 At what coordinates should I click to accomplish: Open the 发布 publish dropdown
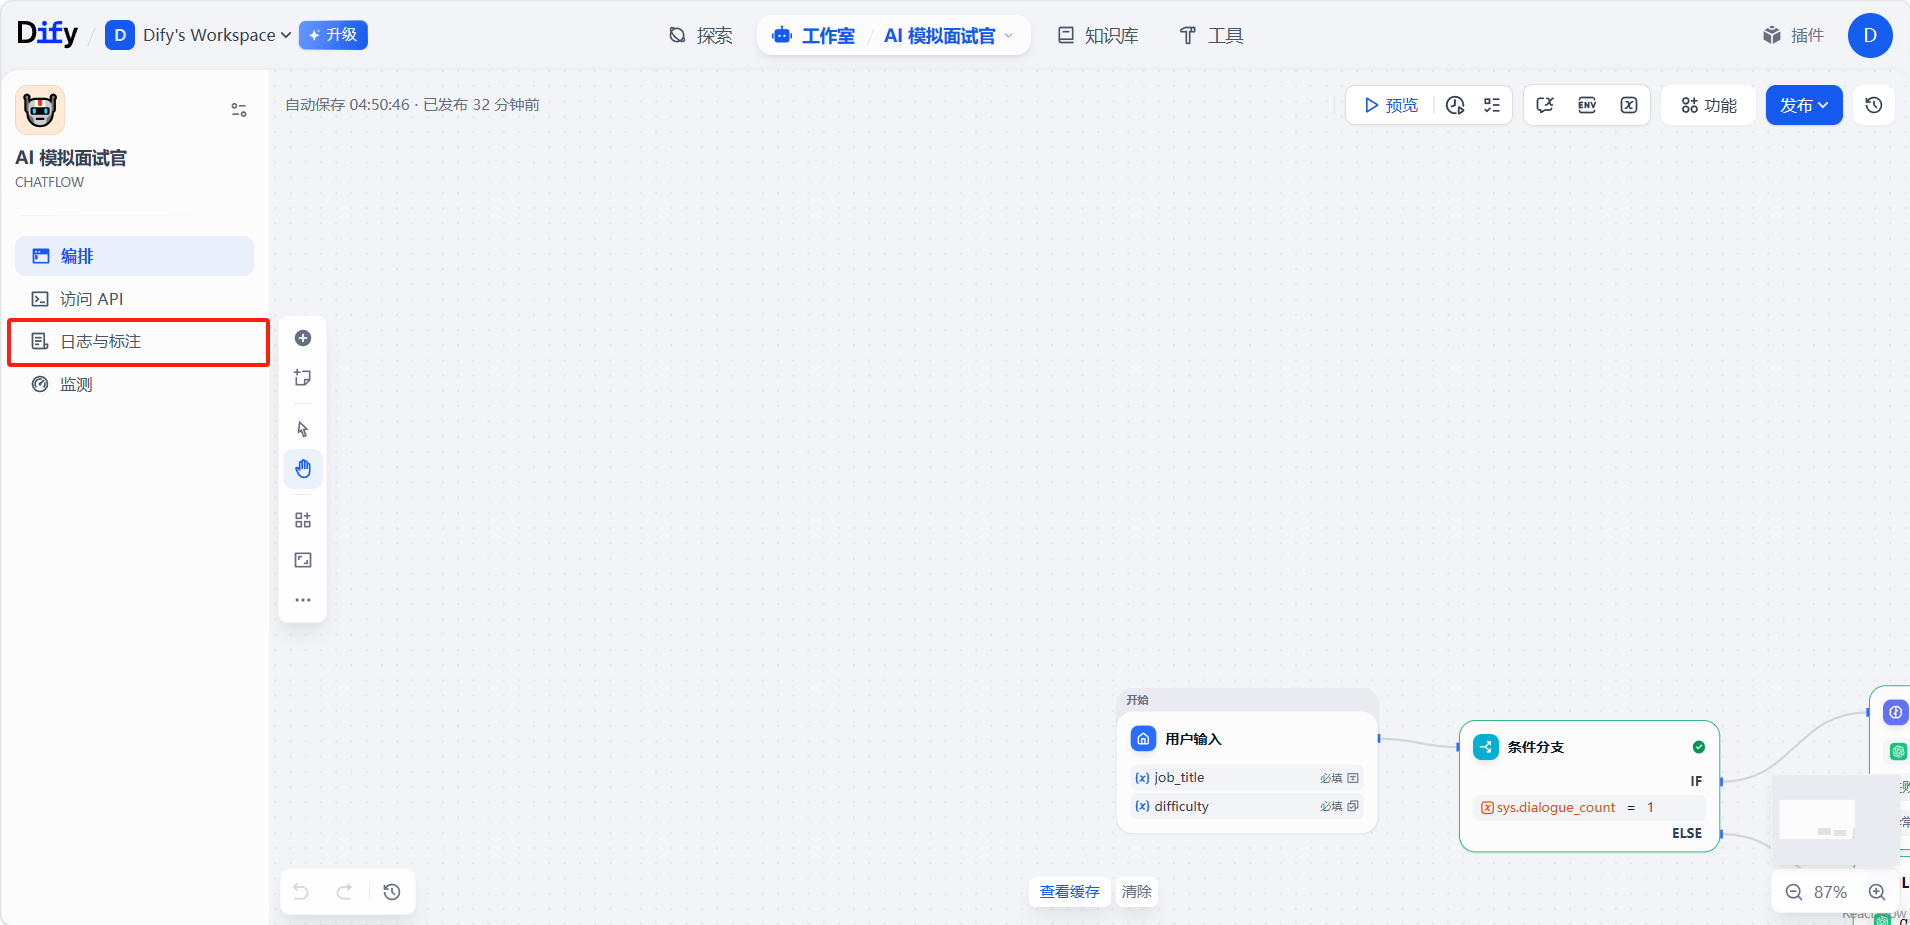tap(1803, 105)
